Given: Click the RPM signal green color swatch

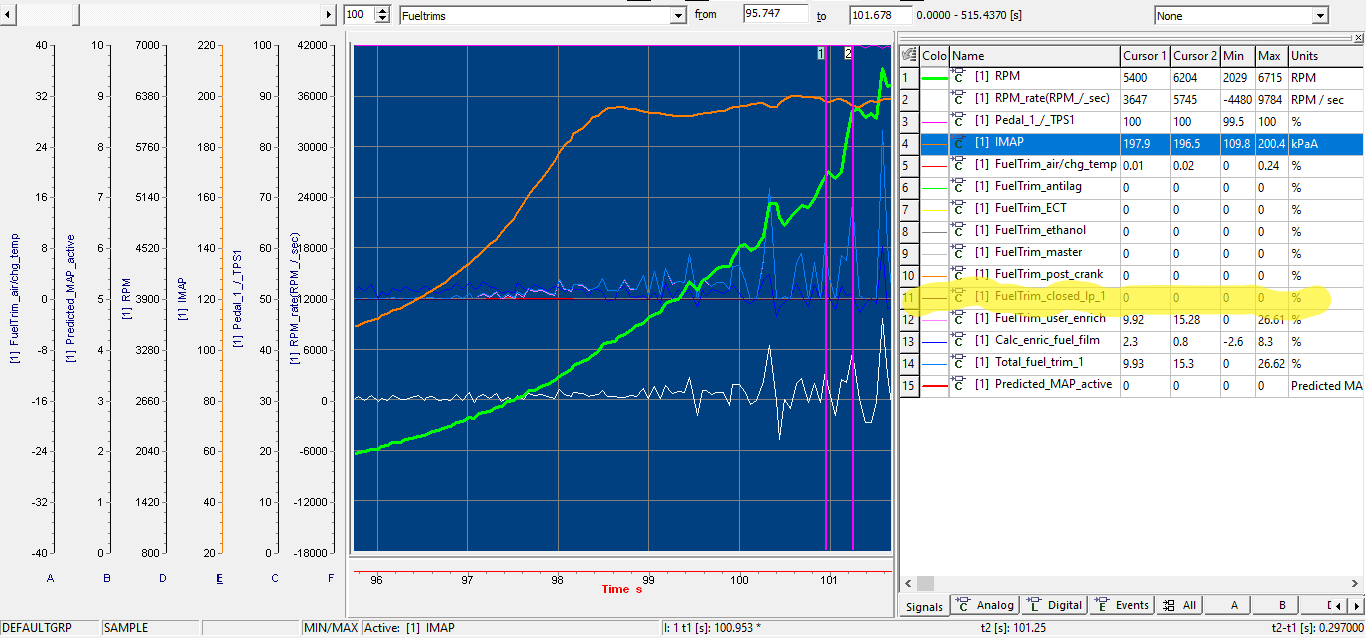Looking at the screenshot, I should click(934, 77).
